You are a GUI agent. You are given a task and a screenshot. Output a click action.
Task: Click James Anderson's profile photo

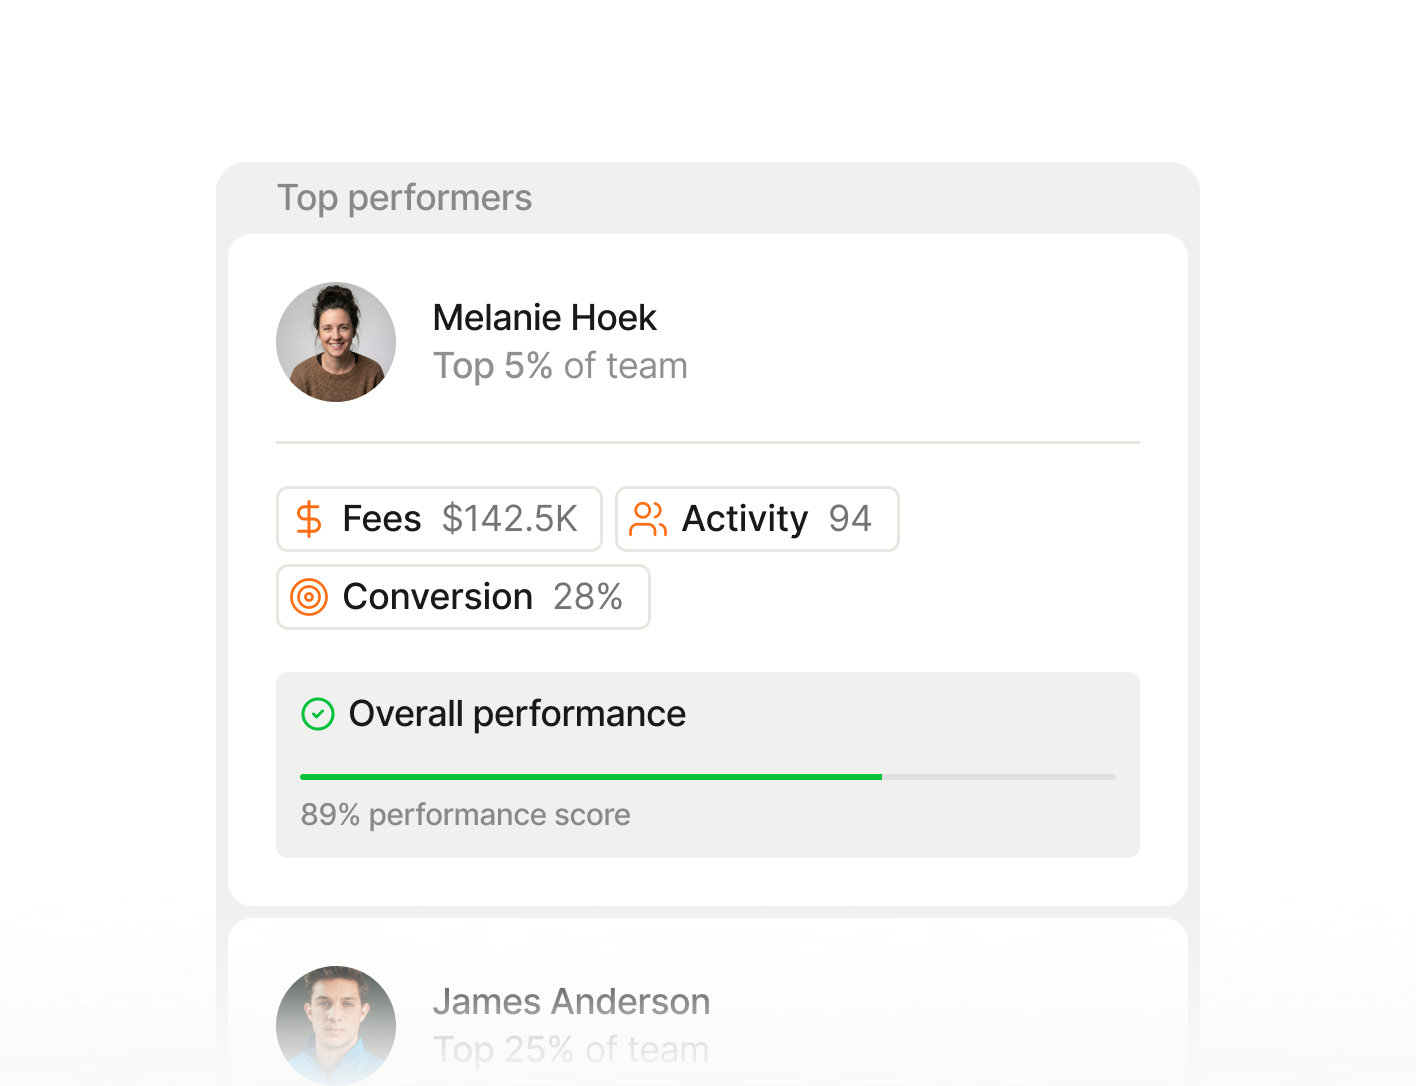tap(336, 1025)
